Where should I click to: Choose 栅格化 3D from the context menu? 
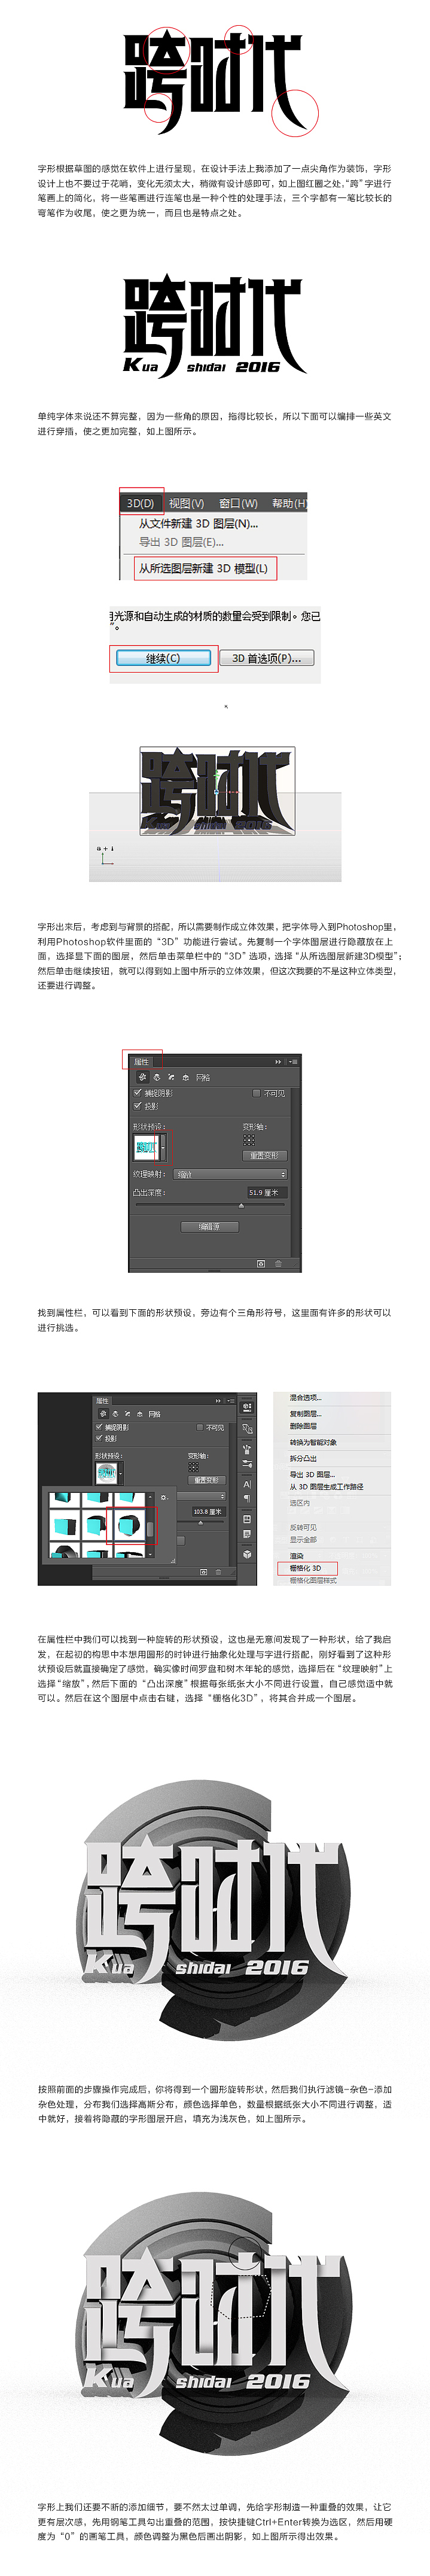pyautogui.click(x=306, y=1568)
